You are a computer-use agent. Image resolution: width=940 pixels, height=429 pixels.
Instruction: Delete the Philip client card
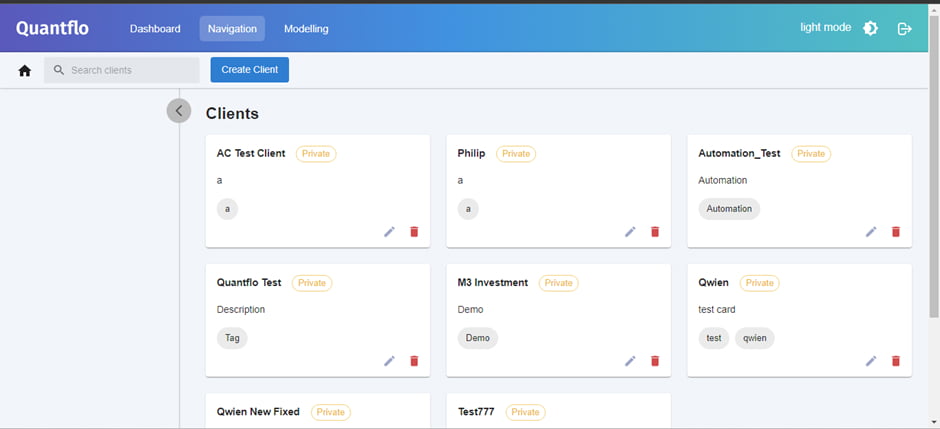(x=655, y=231)
